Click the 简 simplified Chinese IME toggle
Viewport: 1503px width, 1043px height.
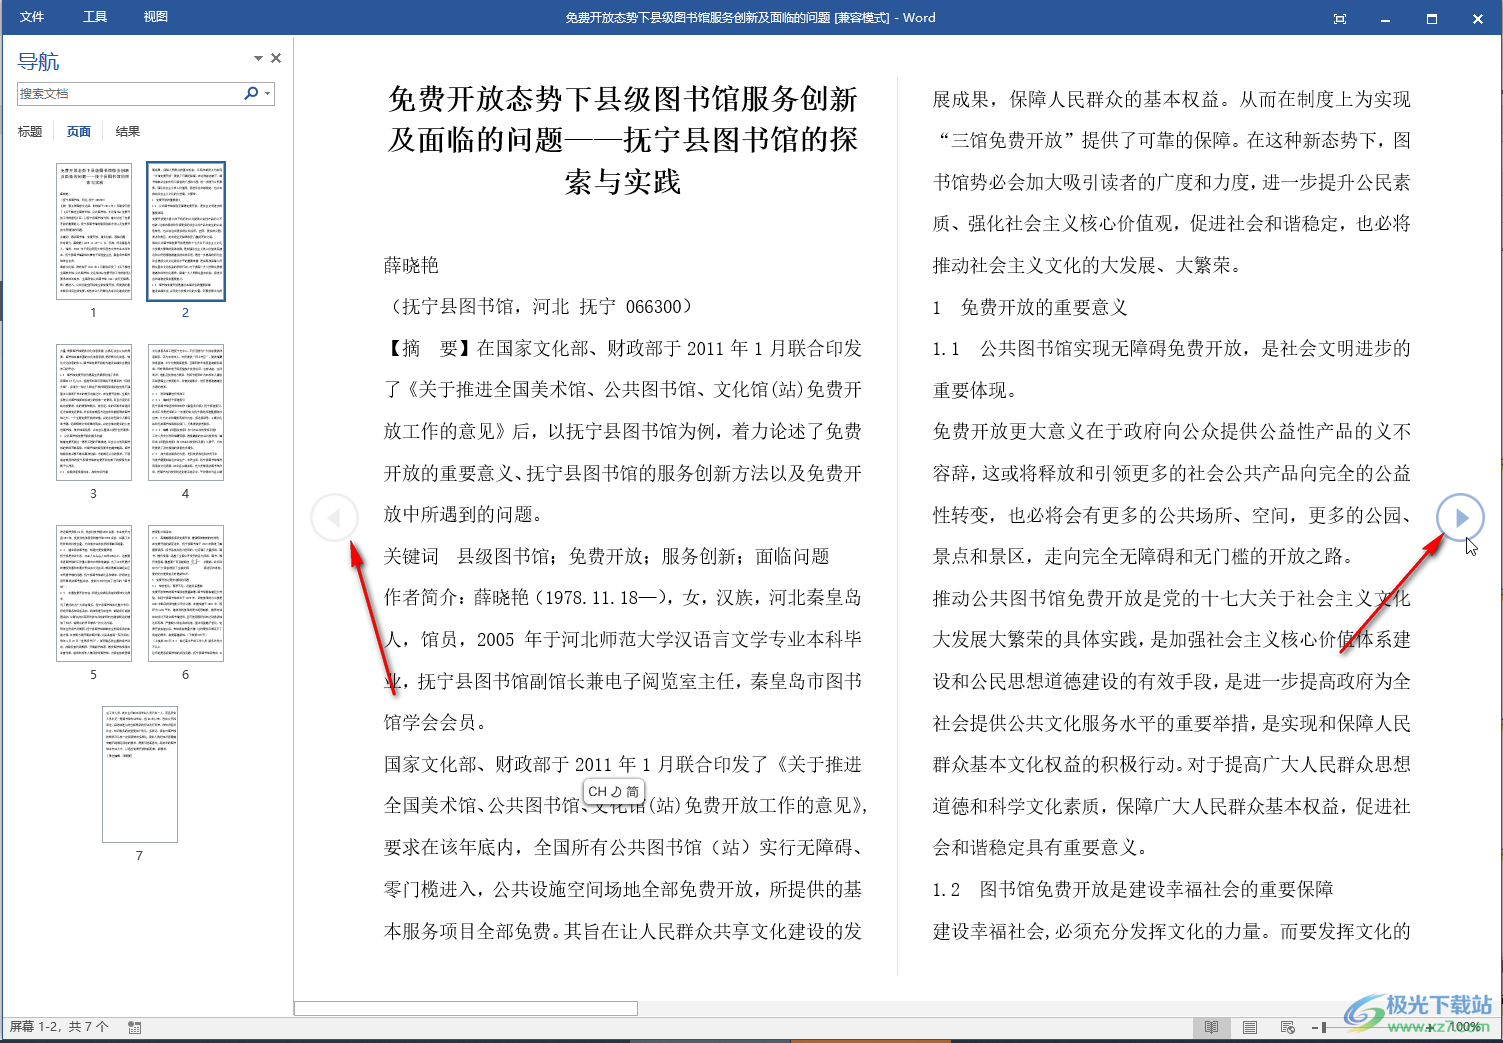pos(632,791)
